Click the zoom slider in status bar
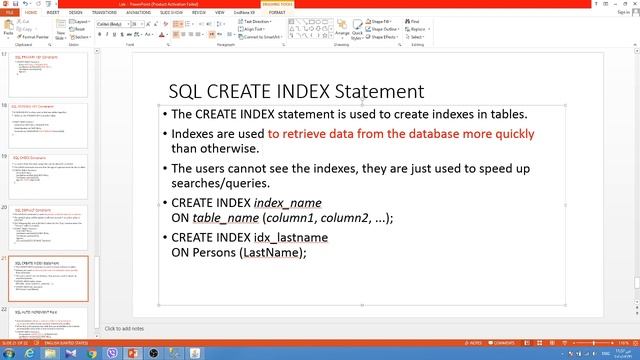640x360 pixels. click(593, 343)
